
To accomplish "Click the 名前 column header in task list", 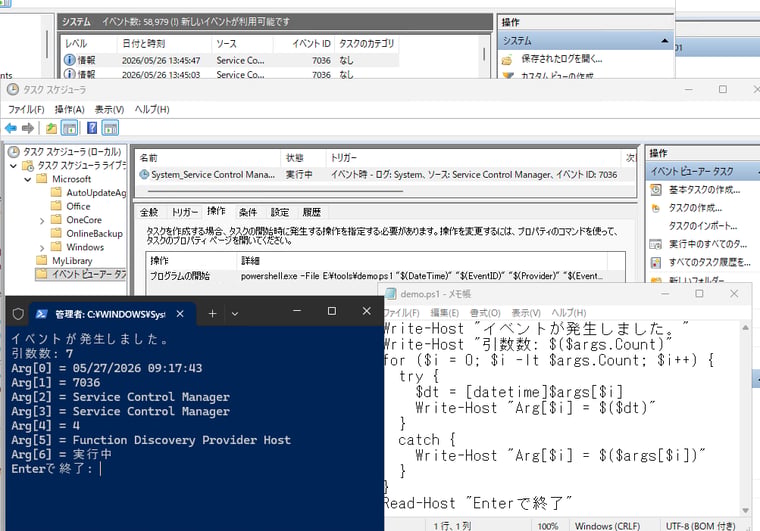I will coord(207,158).
